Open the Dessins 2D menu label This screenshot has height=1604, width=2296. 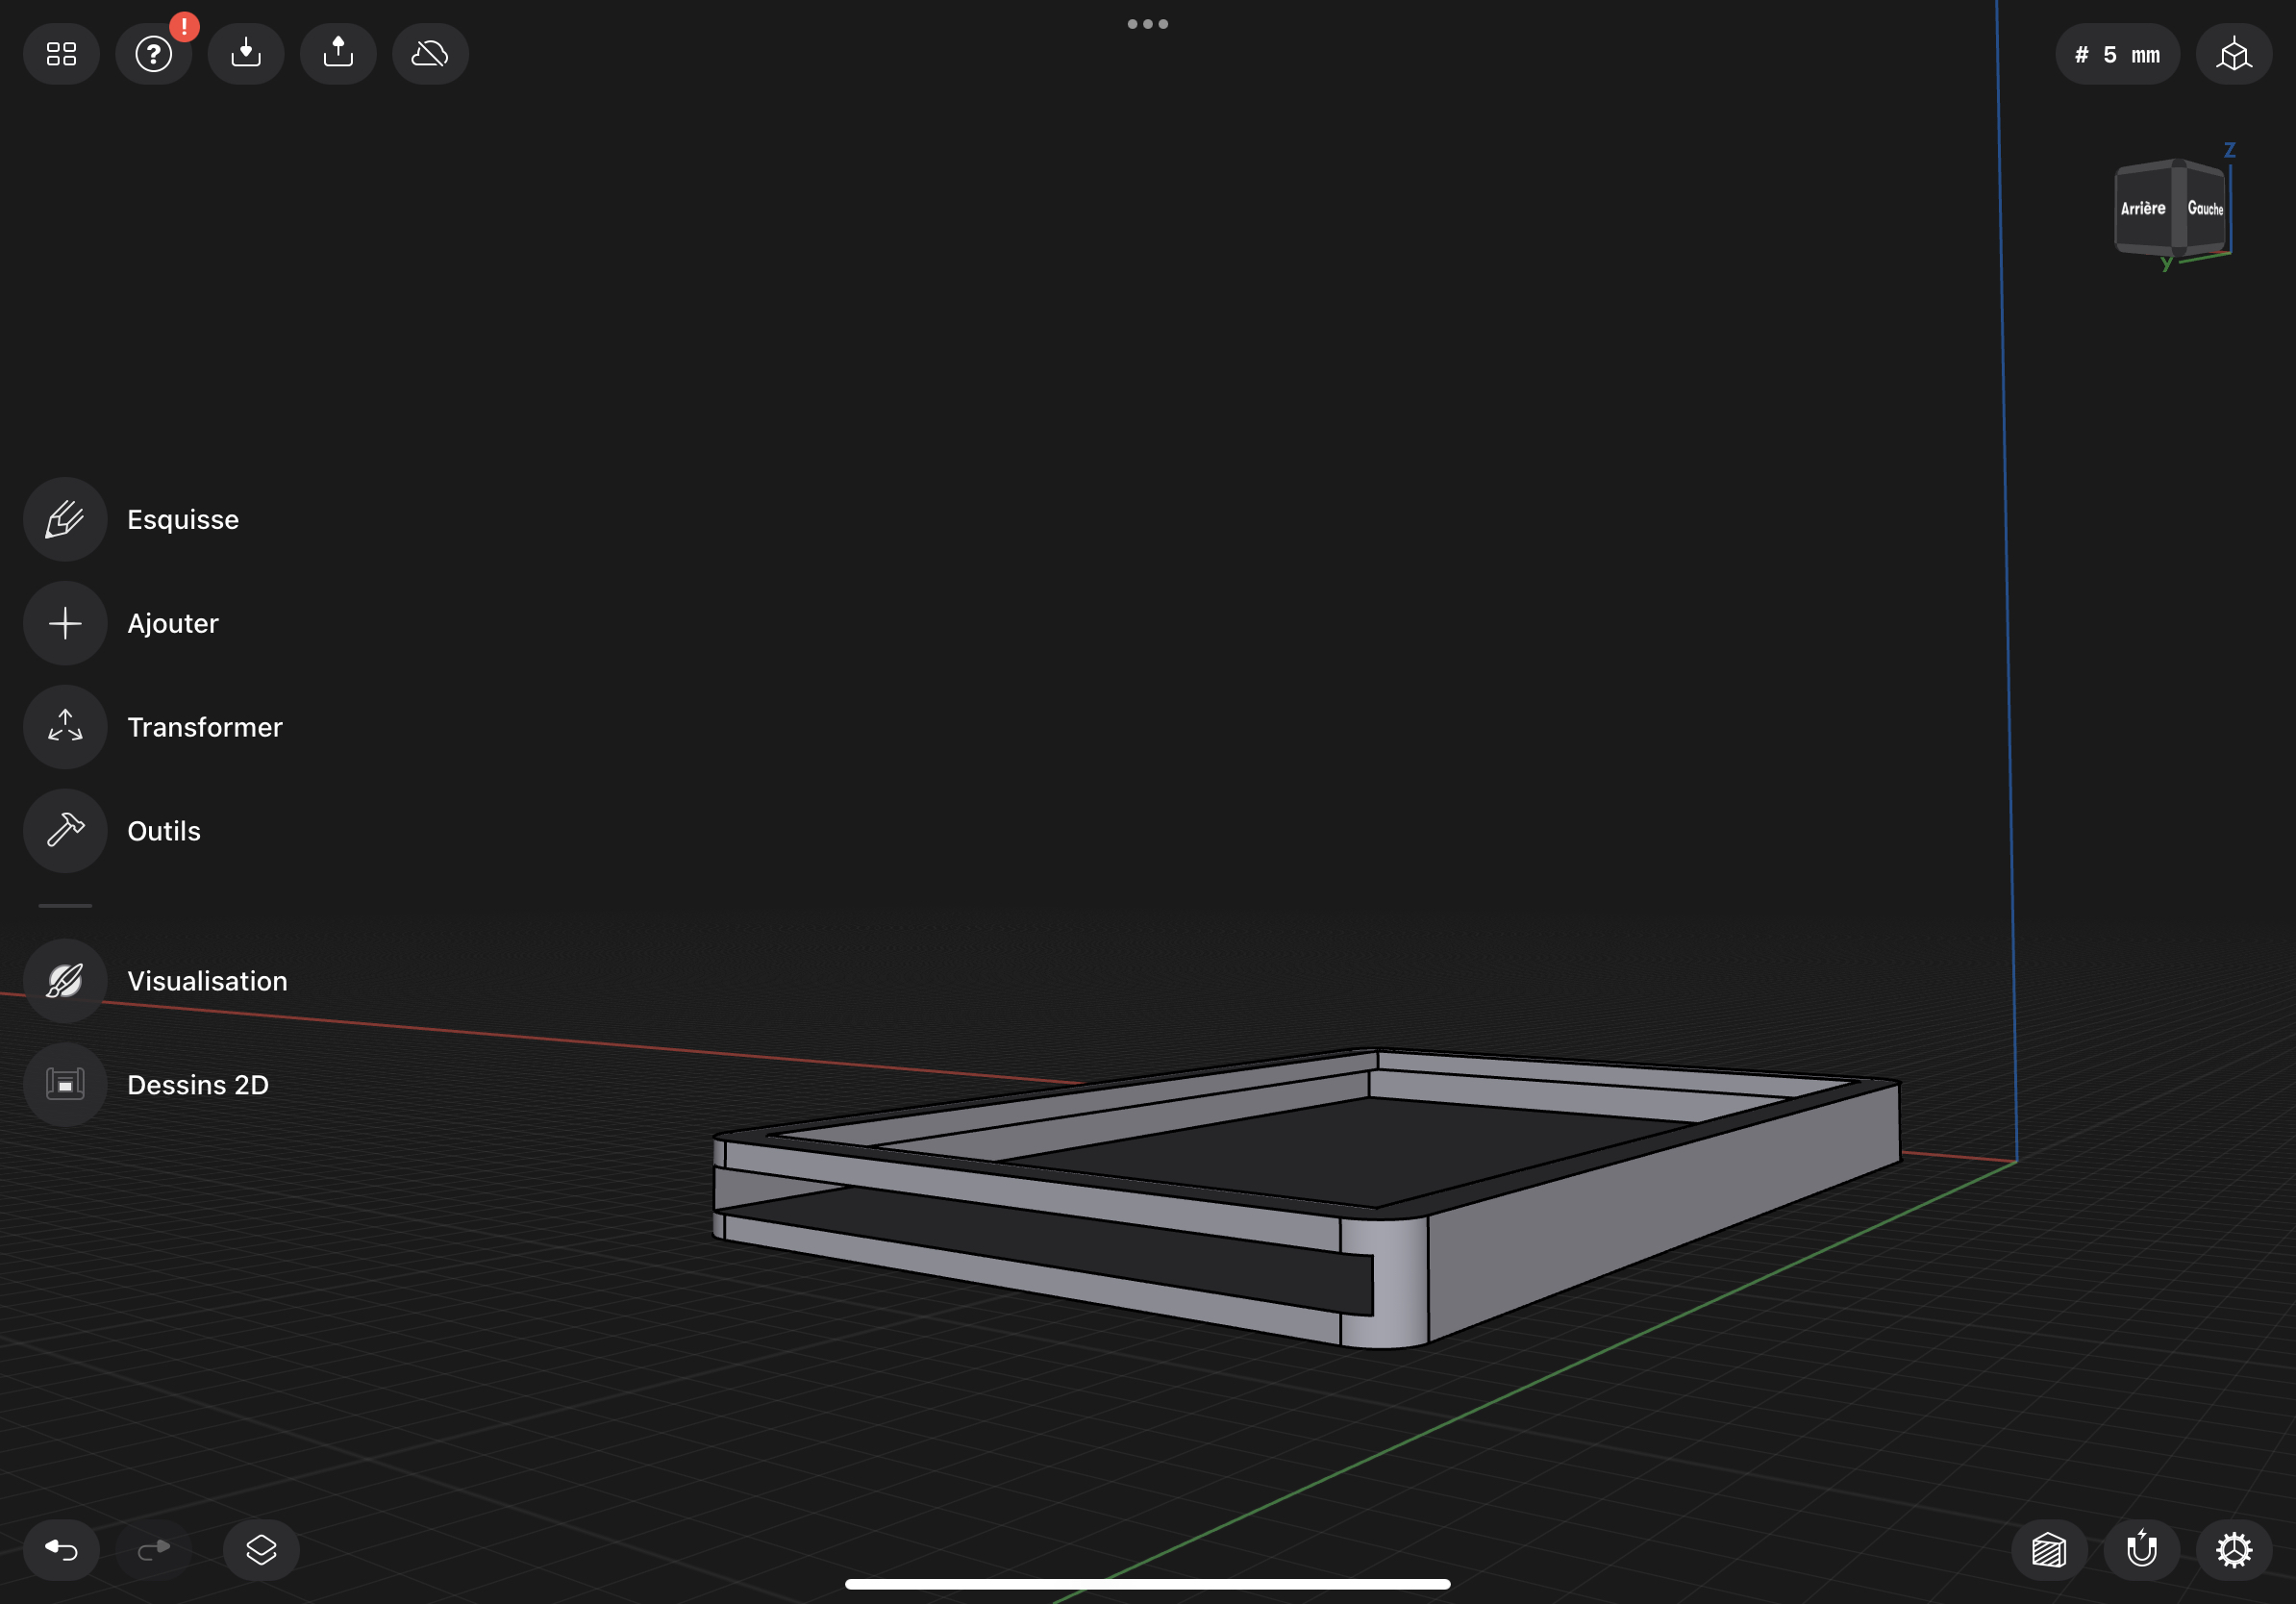(198, 1085)
